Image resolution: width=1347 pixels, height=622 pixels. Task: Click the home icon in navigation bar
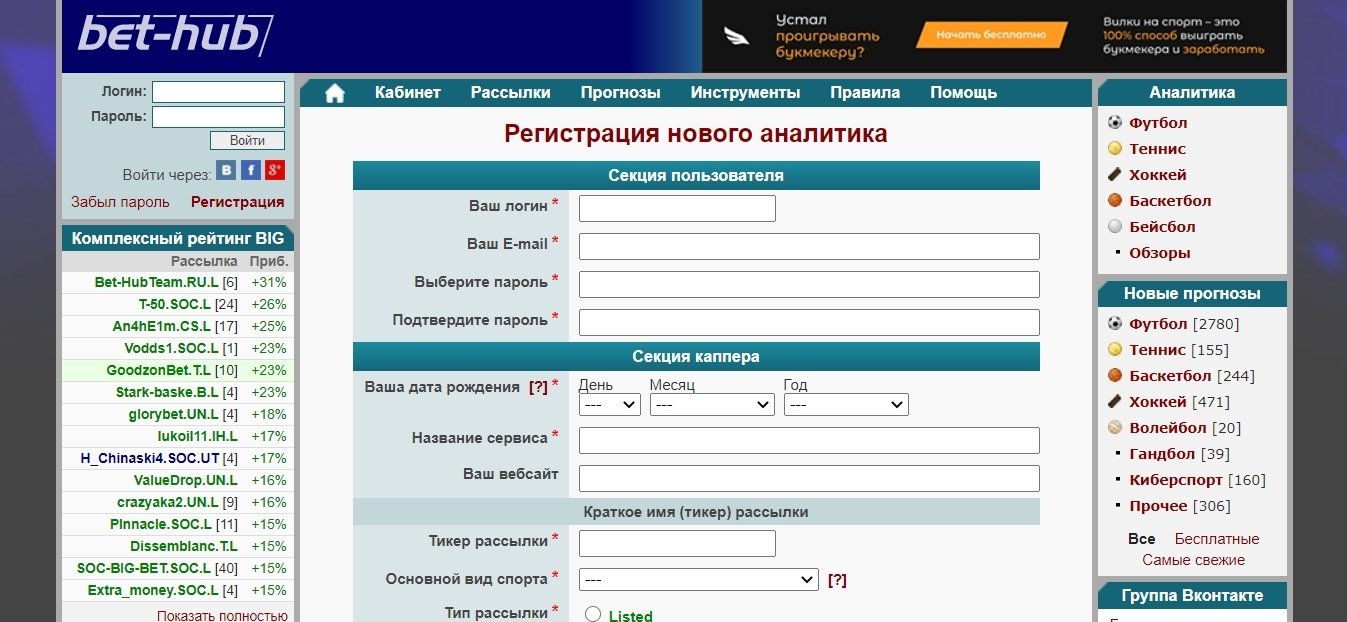coord(334,93)
